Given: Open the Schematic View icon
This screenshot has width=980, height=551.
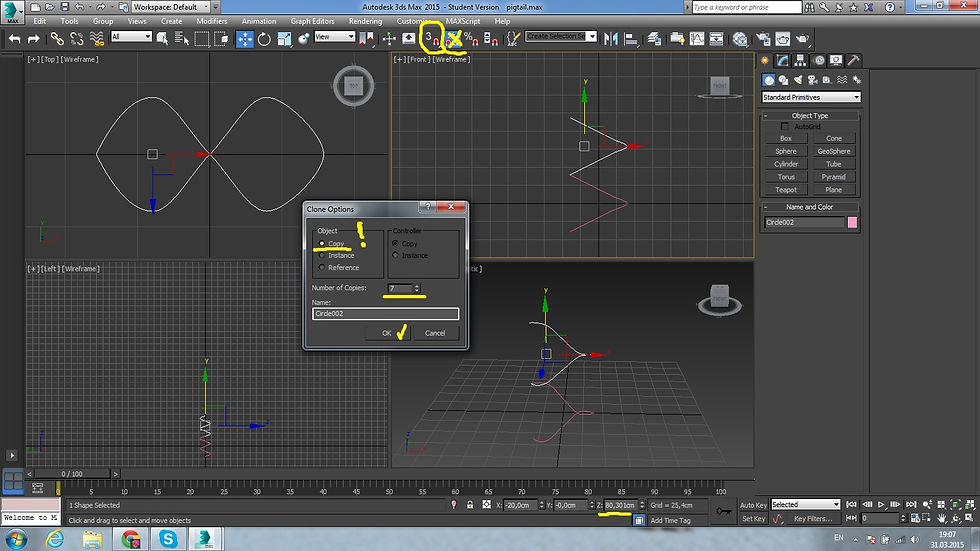Looking at the screenshot, I should pos(716,39).
